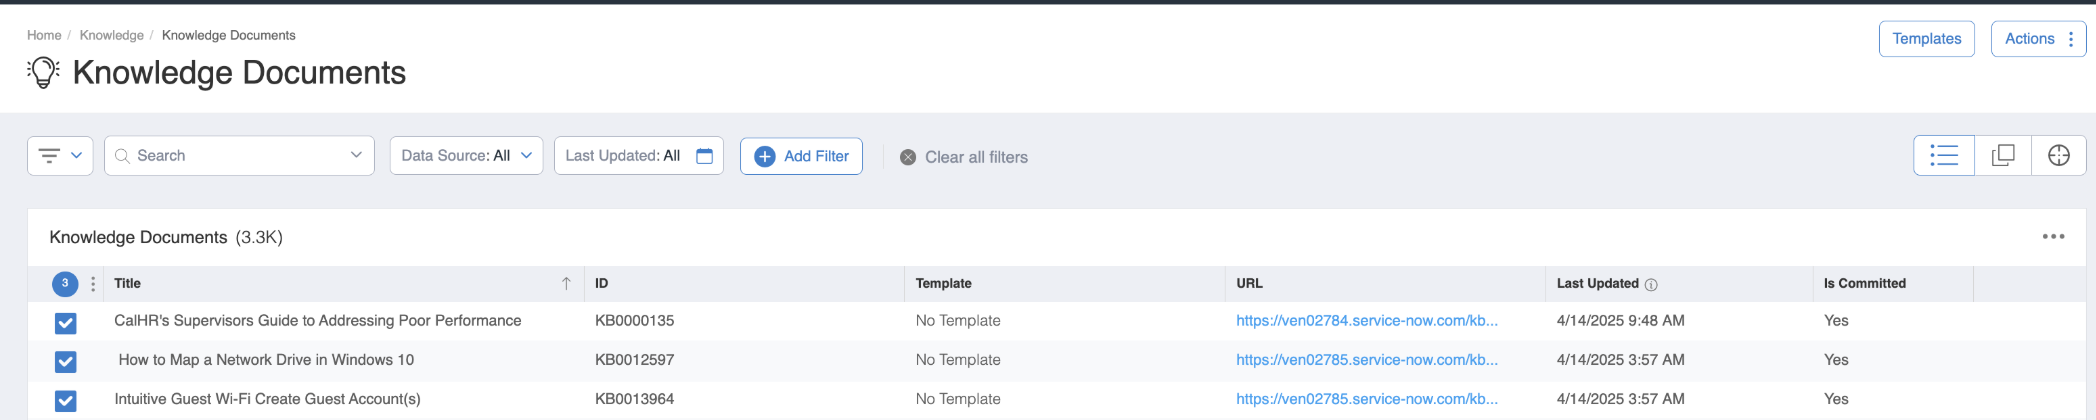The image size is (2096, 420).
Task: Open the KB0000135 service-now URL link
Action: tap(1366, 320)
